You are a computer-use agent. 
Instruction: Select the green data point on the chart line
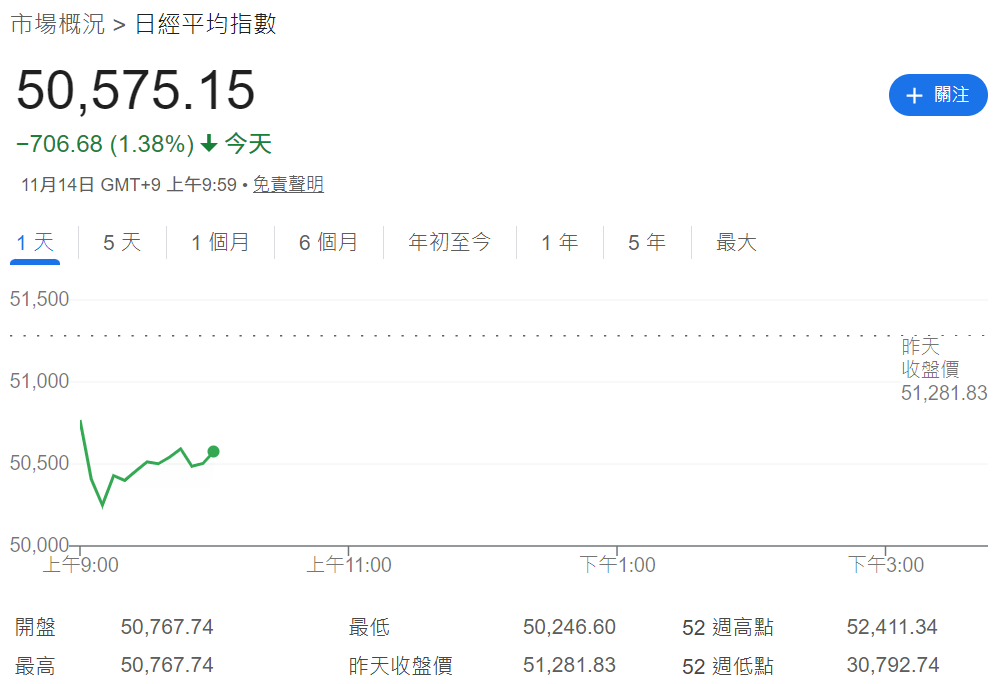coord(213,452)
